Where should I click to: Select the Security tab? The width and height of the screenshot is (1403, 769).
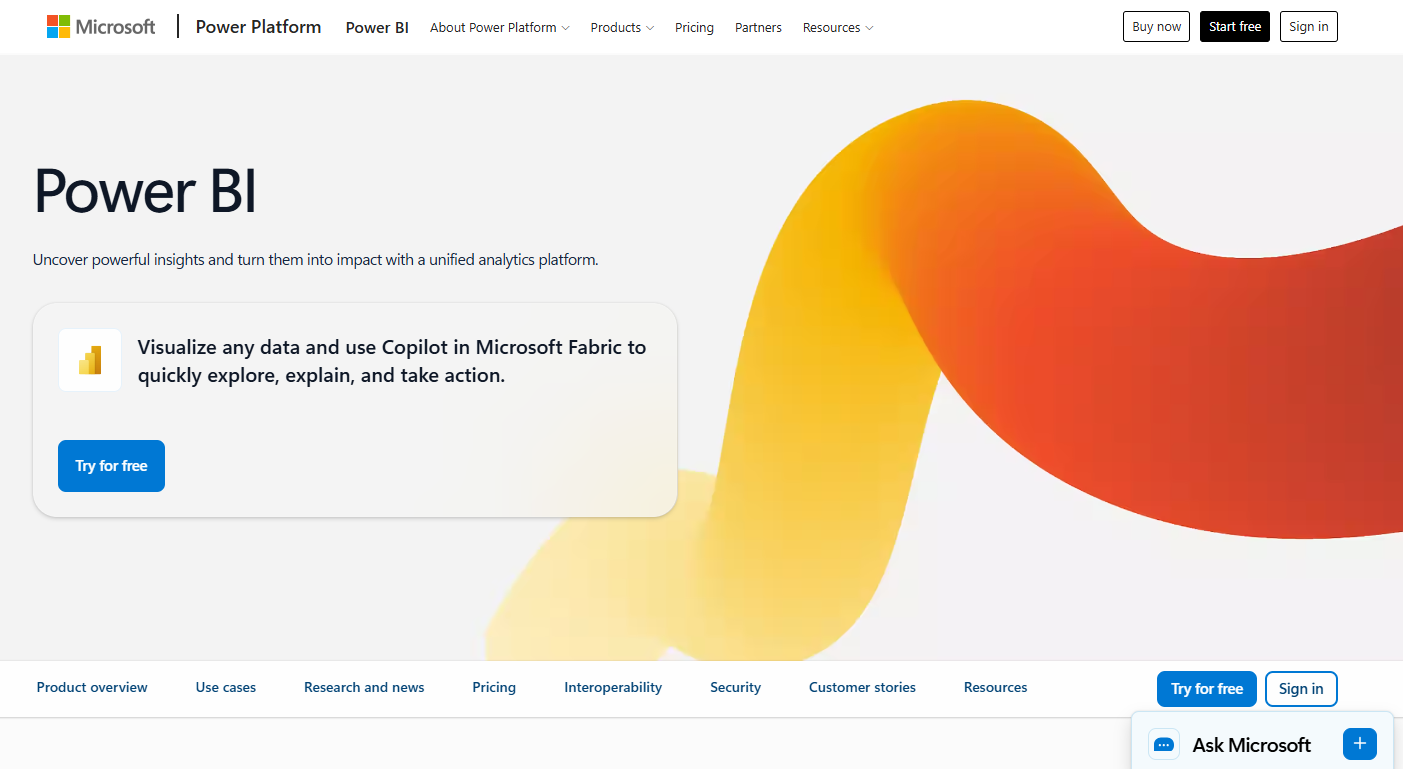pos(735,687)
